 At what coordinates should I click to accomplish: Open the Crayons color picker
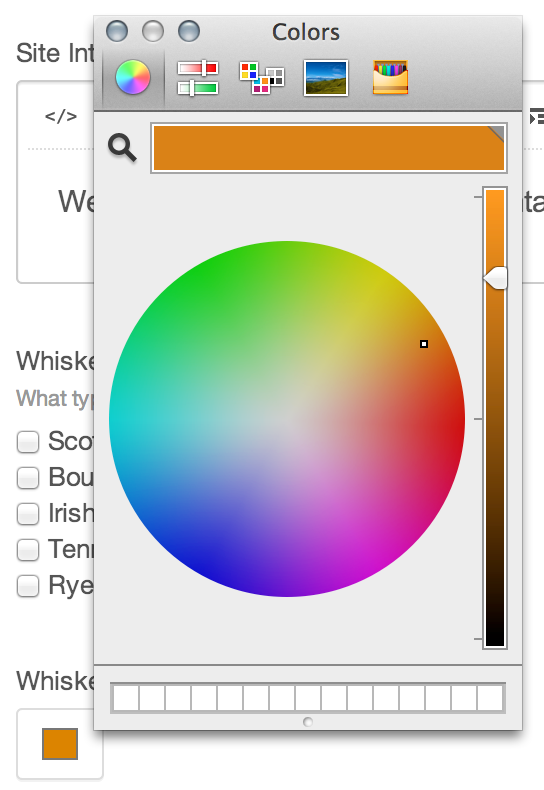tap(390, 78)
